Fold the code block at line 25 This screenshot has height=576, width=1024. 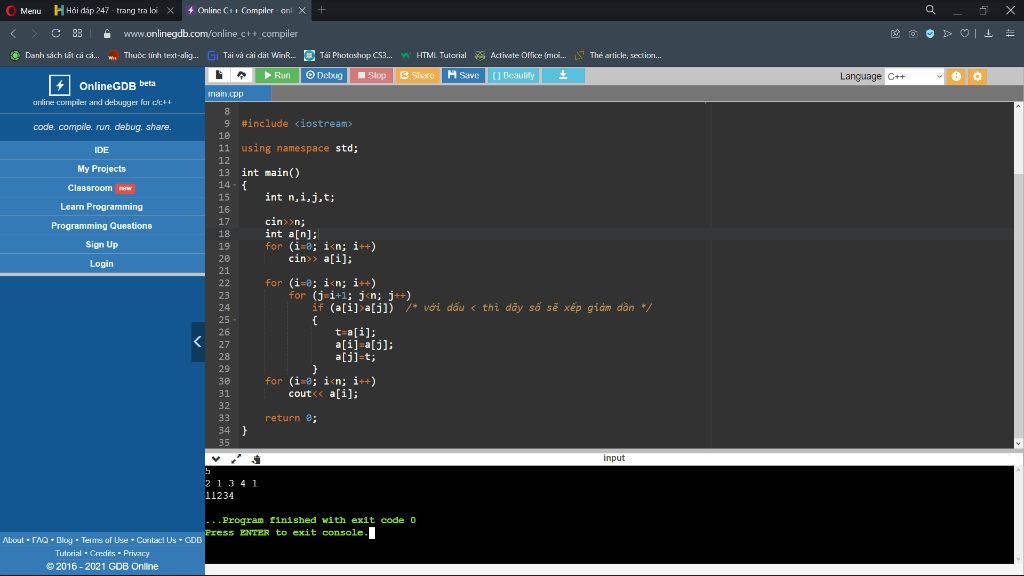pos(234,320)
